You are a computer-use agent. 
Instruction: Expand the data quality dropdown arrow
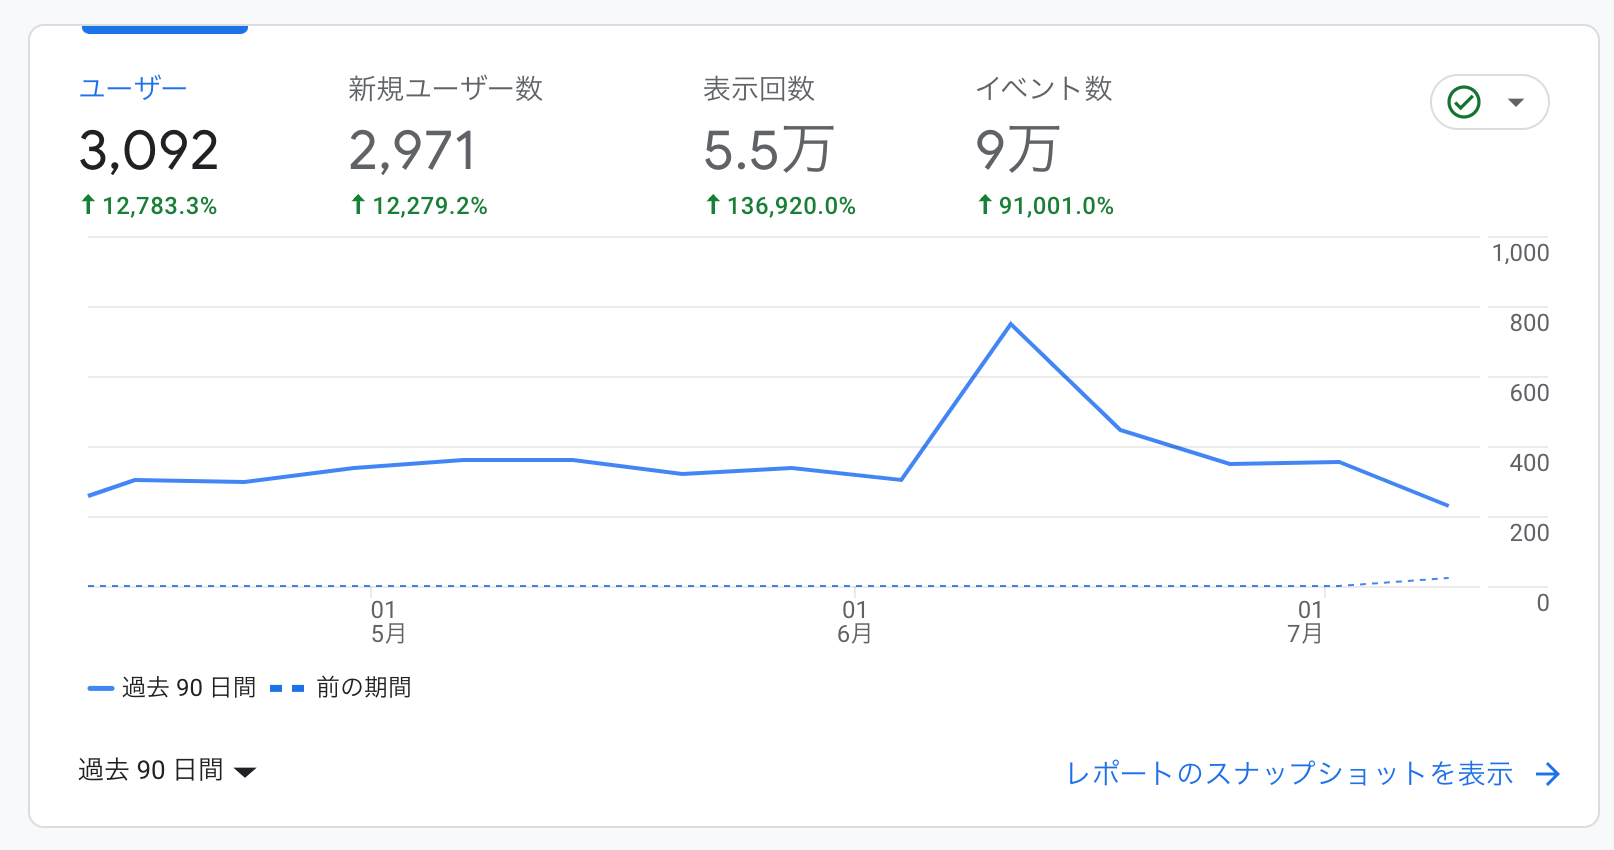tap(1516, 102)
